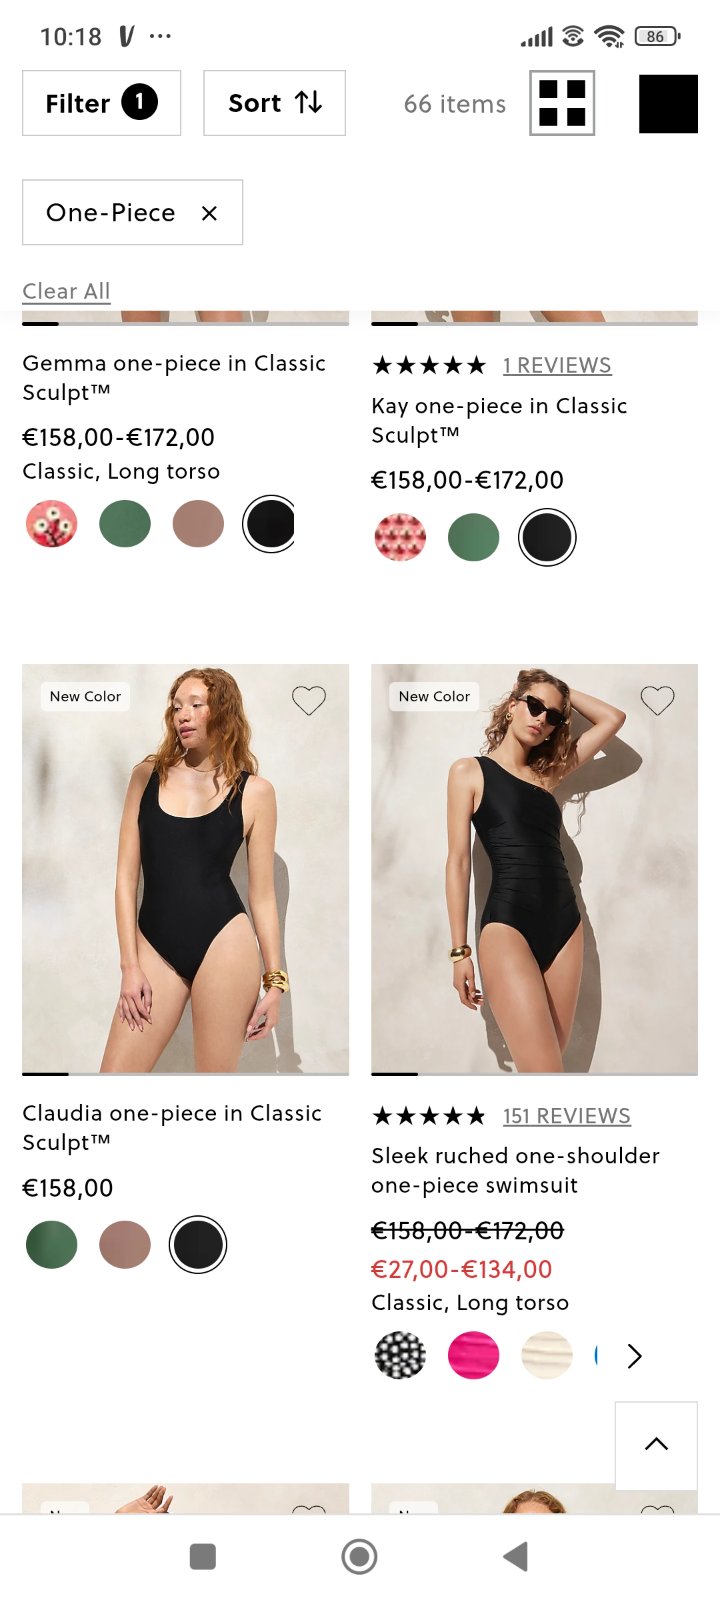Image resolution: width=720 pixels, height=1600 pixels.
Task: Select mauve swatch for Claudia one-piece
Action: (125, 1245)
